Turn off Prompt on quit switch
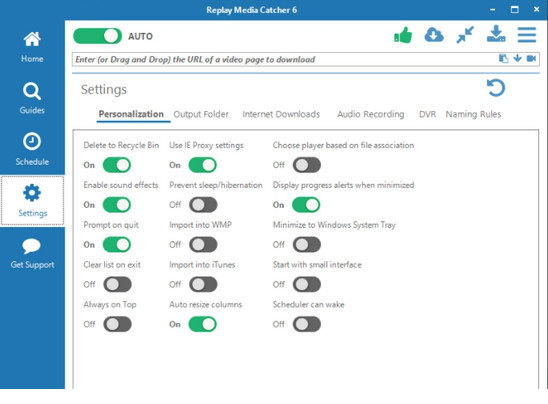Screen dimensions: 548x404 117,245
